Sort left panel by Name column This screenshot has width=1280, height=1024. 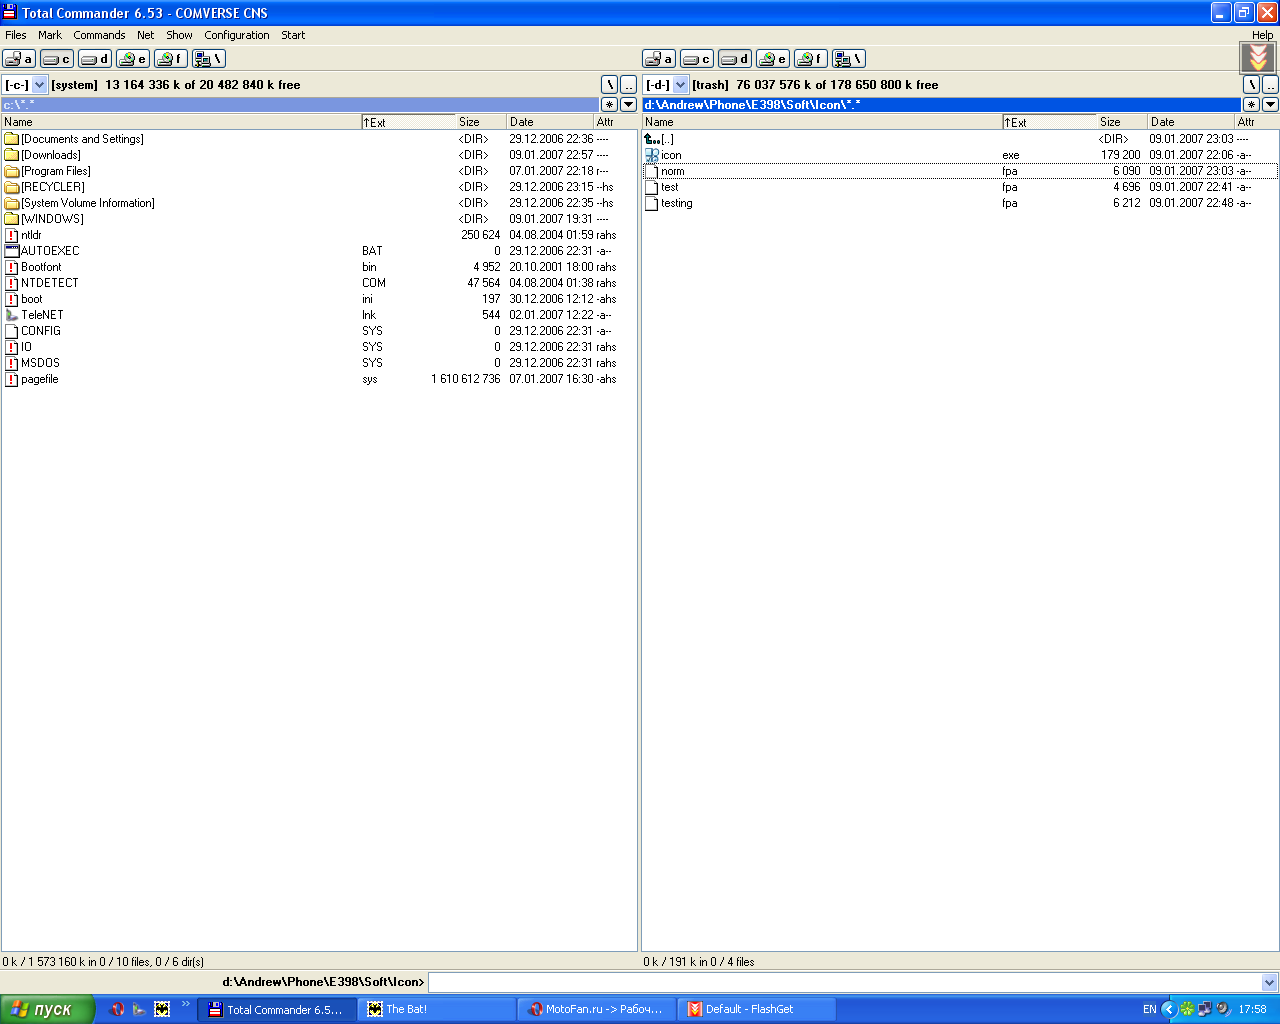tap(181, 122)
